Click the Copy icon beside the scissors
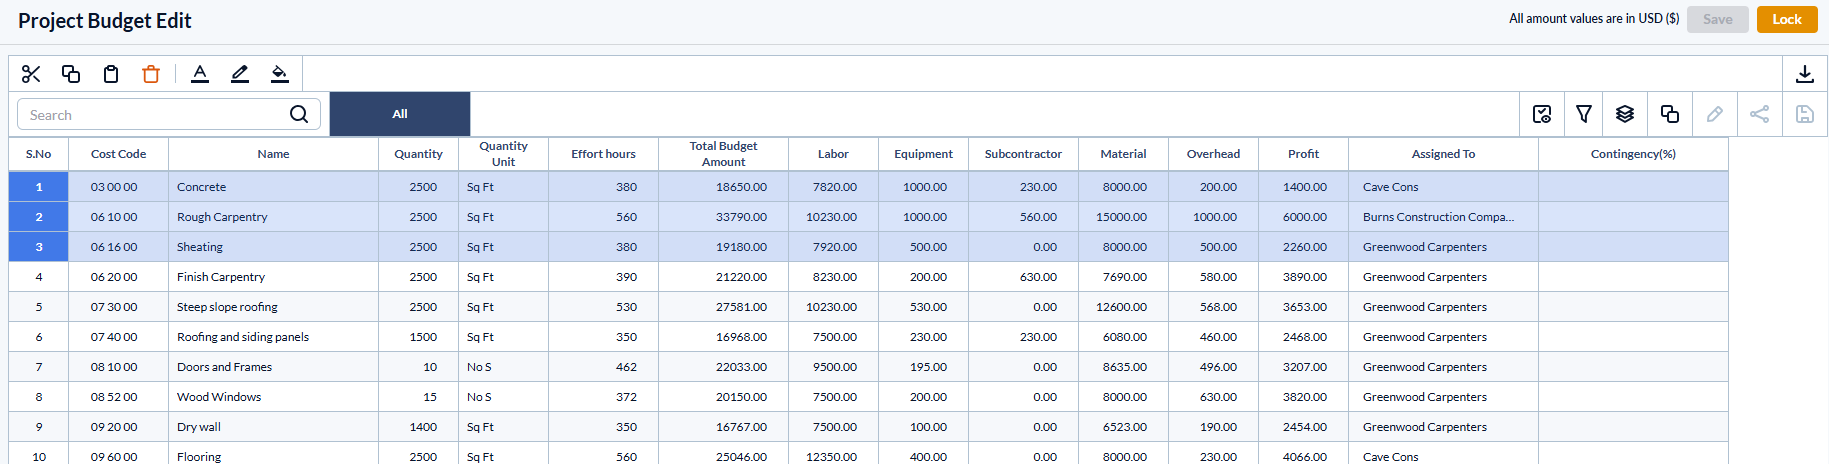 71,74
